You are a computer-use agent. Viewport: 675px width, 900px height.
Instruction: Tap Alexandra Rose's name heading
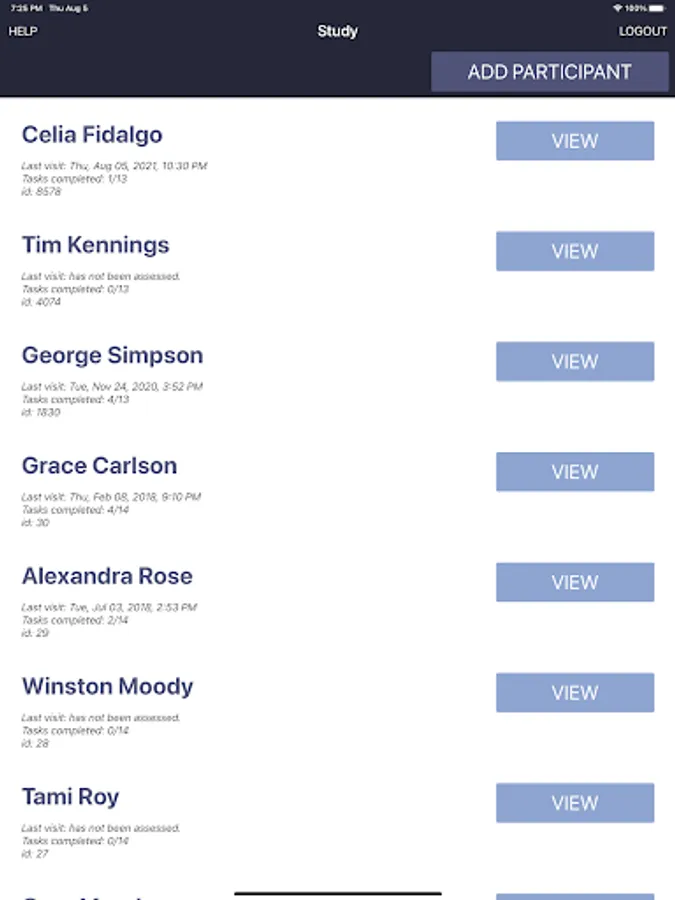point(107,576)
